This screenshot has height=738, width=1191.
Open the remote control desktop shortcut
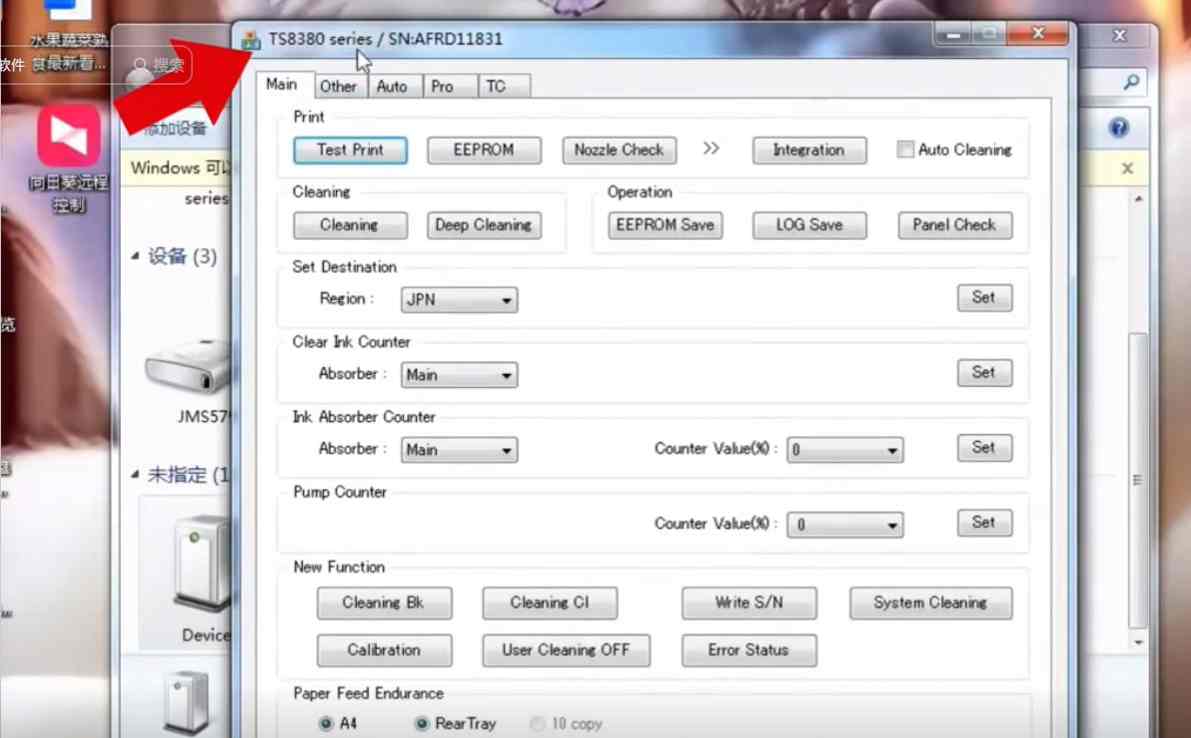coord(69,137)
